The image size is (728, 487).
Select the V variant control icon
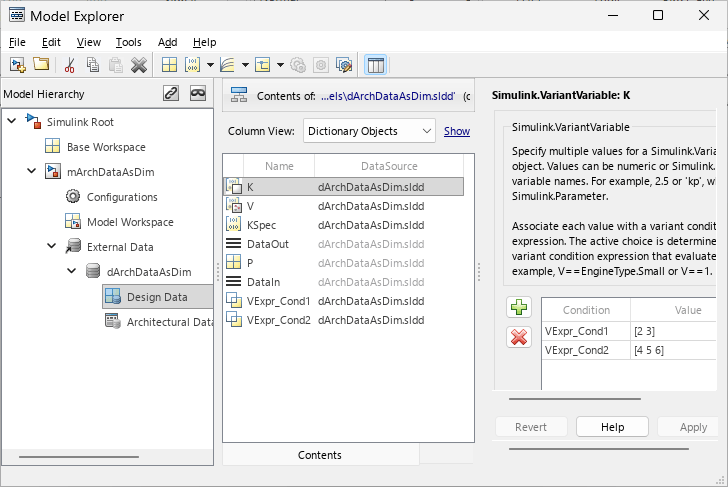click(234, 205)
